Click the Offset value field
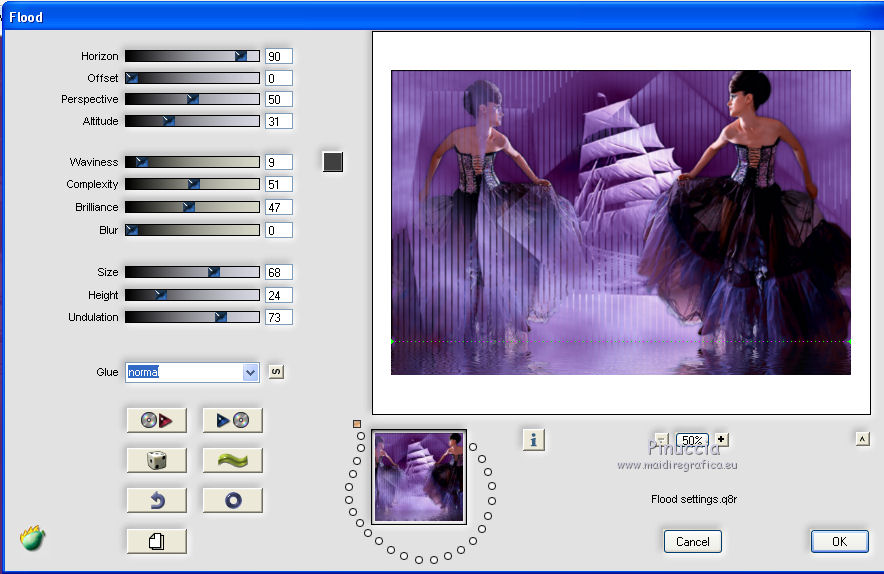Image resolution: width=884 pixels, height=574 pixels. click(x=279, y=78)
